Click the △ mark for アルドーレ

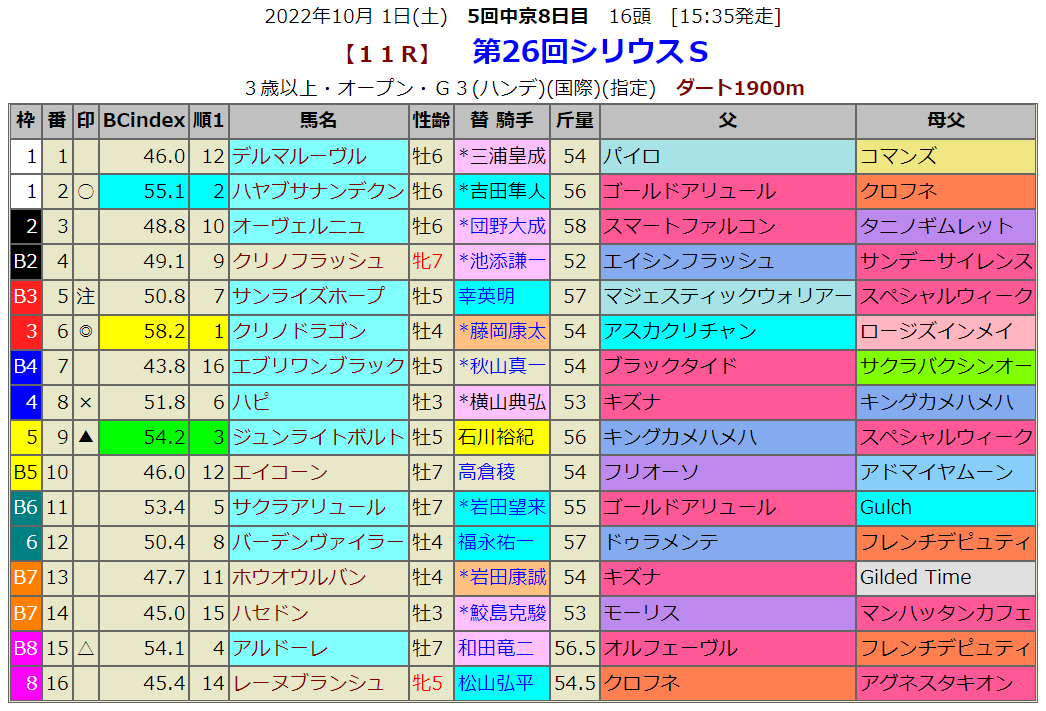(86, 648)
